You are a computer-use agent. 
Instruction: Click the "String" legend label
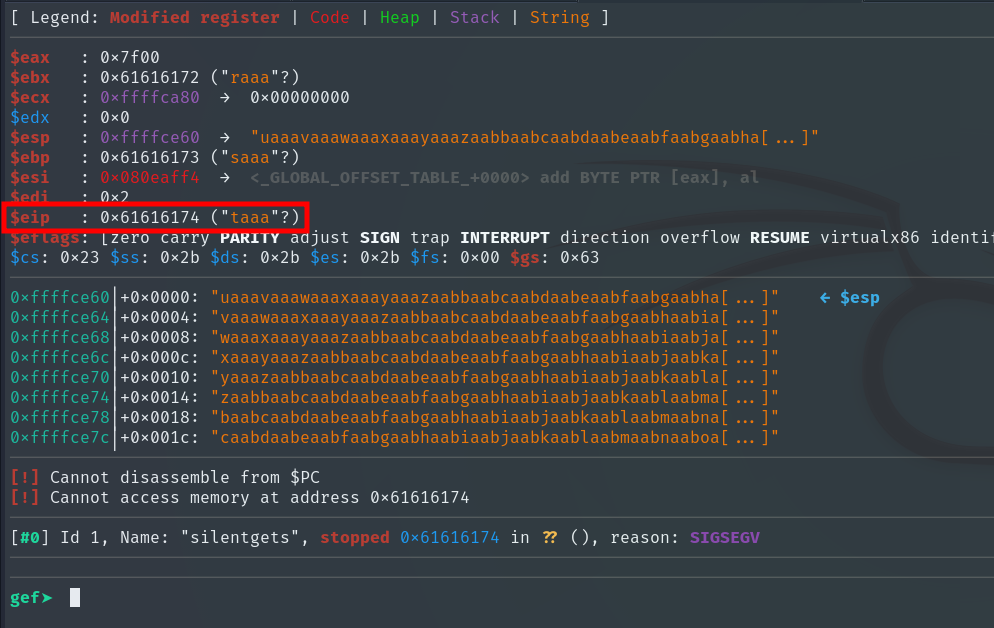coord(560,18)
